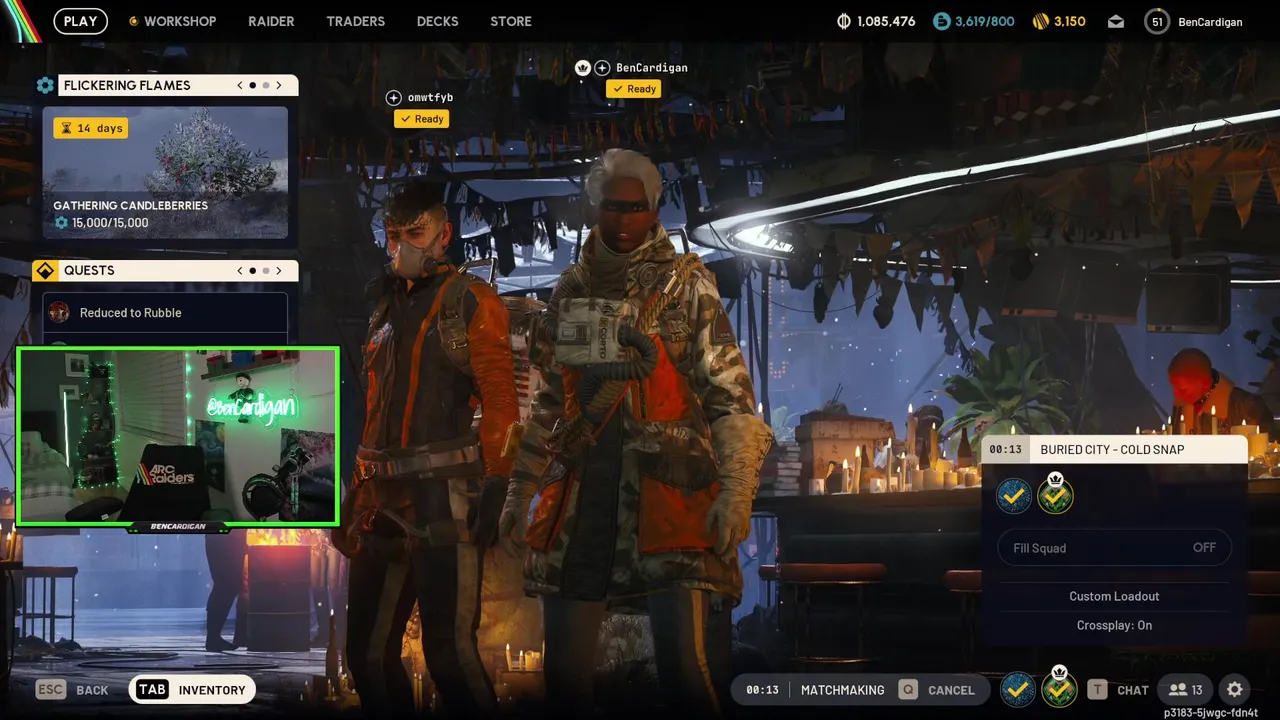Viewport: 1280px width, 720px height.
Task: Open the mail inbox icon
Action: point(1116,21)
